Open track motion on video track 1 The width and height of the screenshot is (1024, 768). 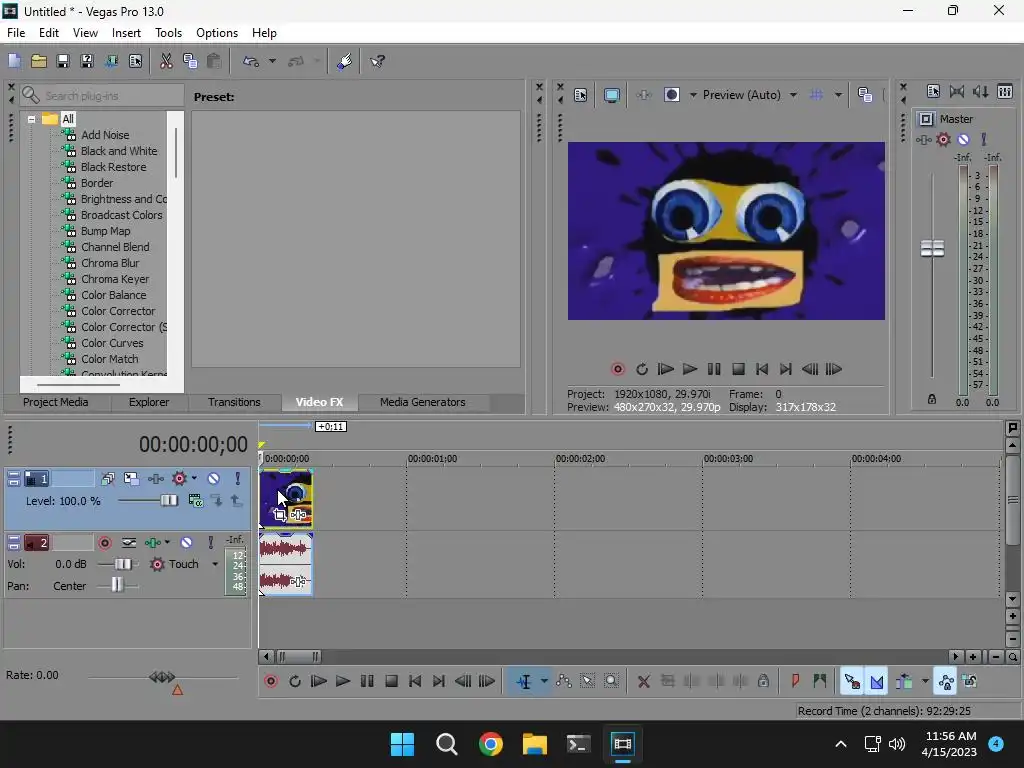(131, 479)
